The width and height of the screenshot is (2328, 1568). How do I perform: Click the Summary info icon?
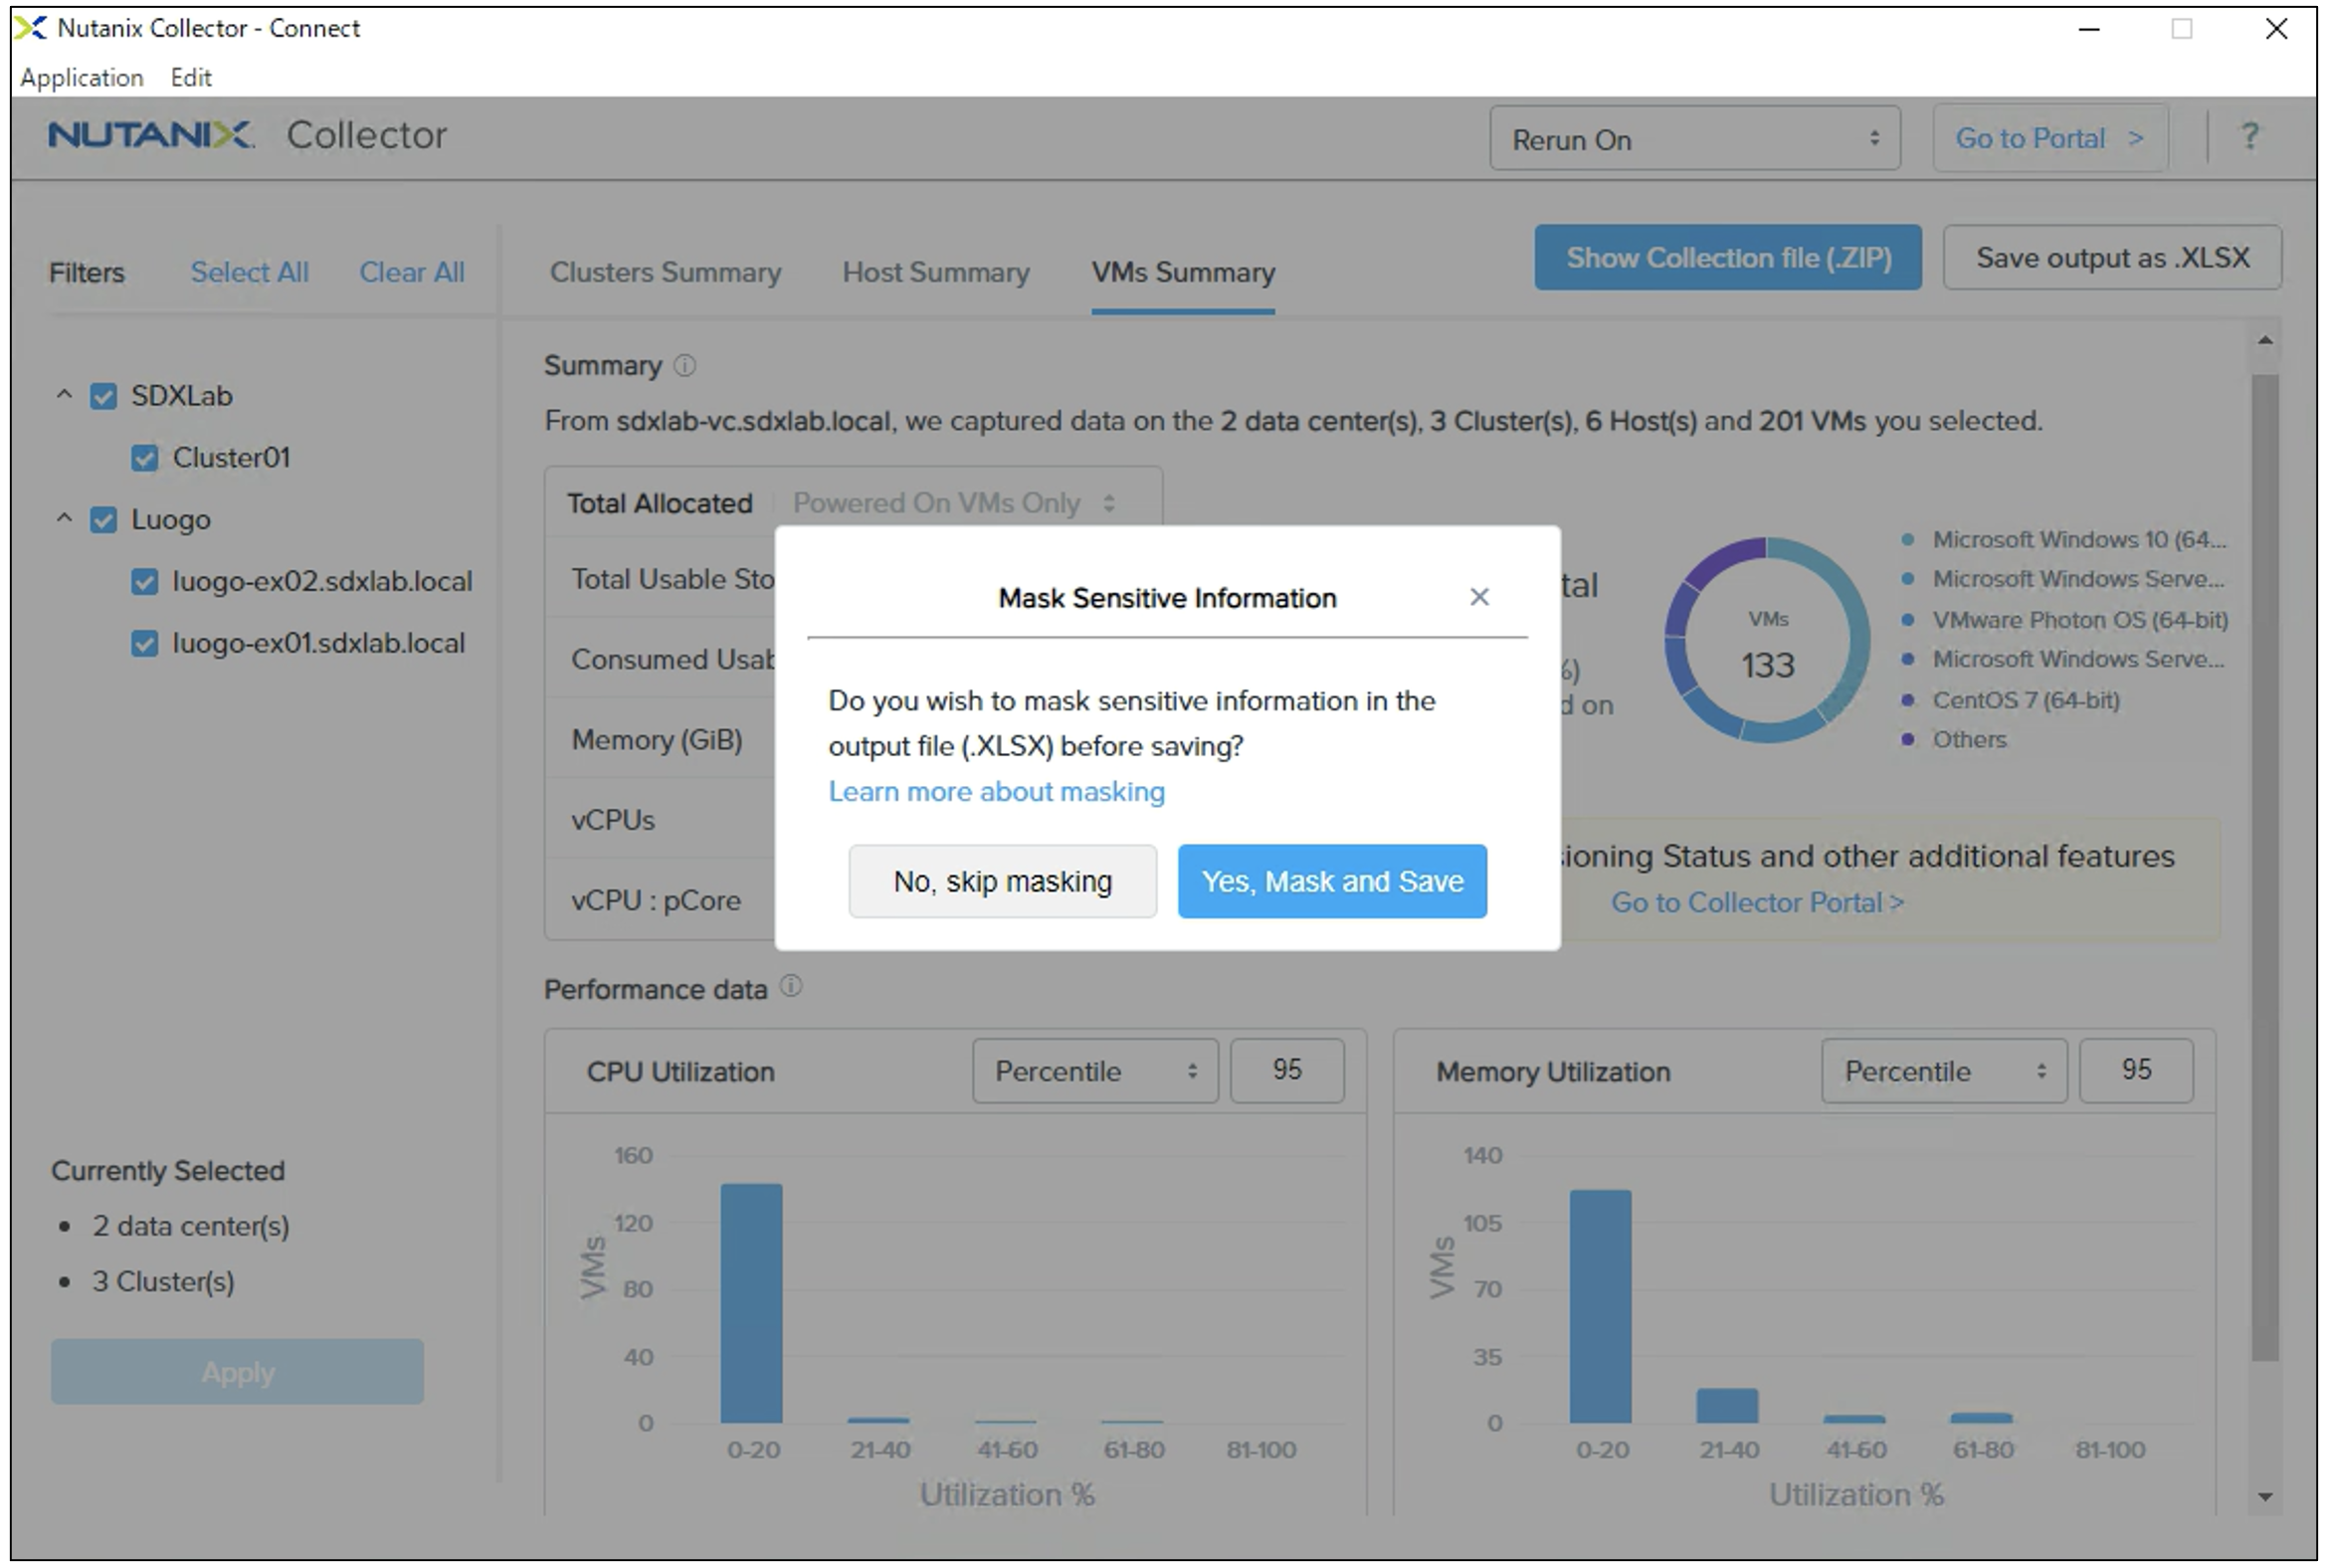click(x=685, y=365)
